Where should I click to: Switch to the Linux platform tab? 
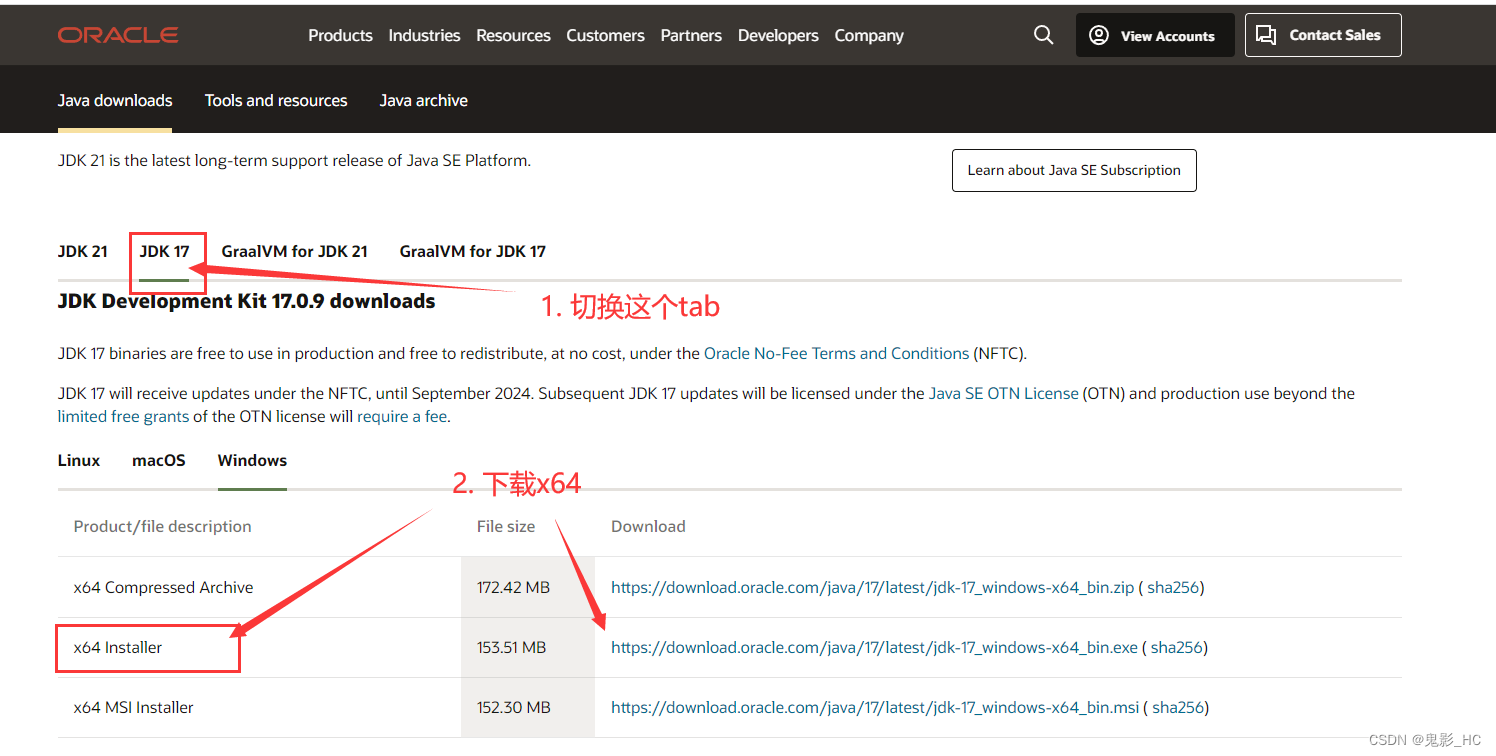[x=78, y=460]
